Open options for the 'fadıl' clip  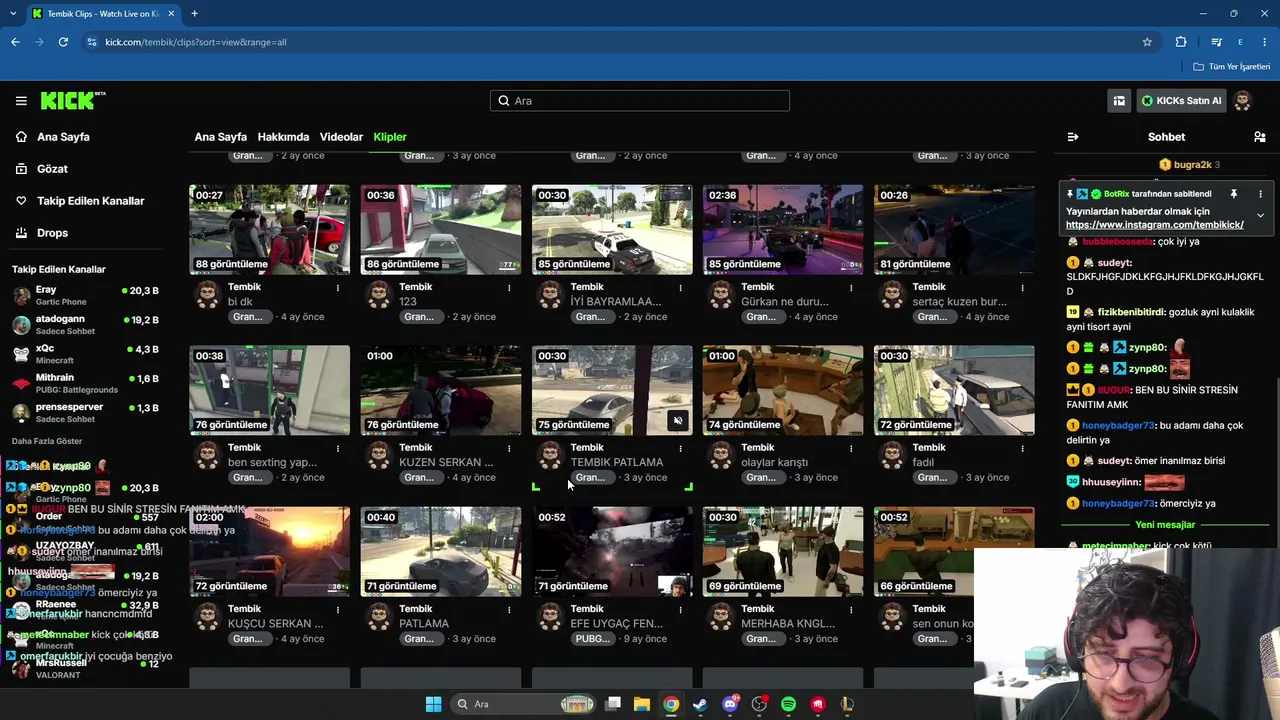pos(1022,449)
